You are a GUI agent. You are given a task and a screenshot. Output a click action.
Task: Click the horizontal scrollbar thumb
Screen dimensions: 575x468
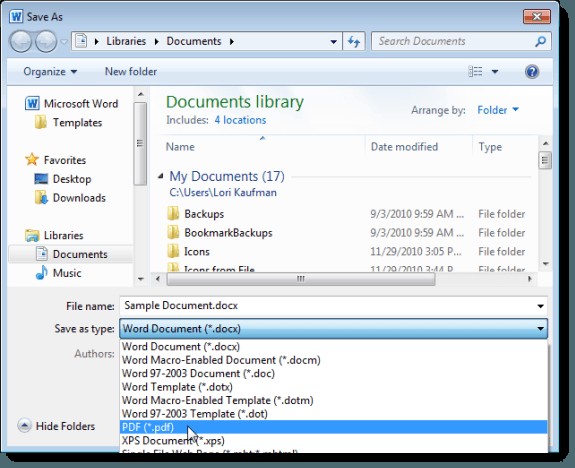click(x=301, y=279)
